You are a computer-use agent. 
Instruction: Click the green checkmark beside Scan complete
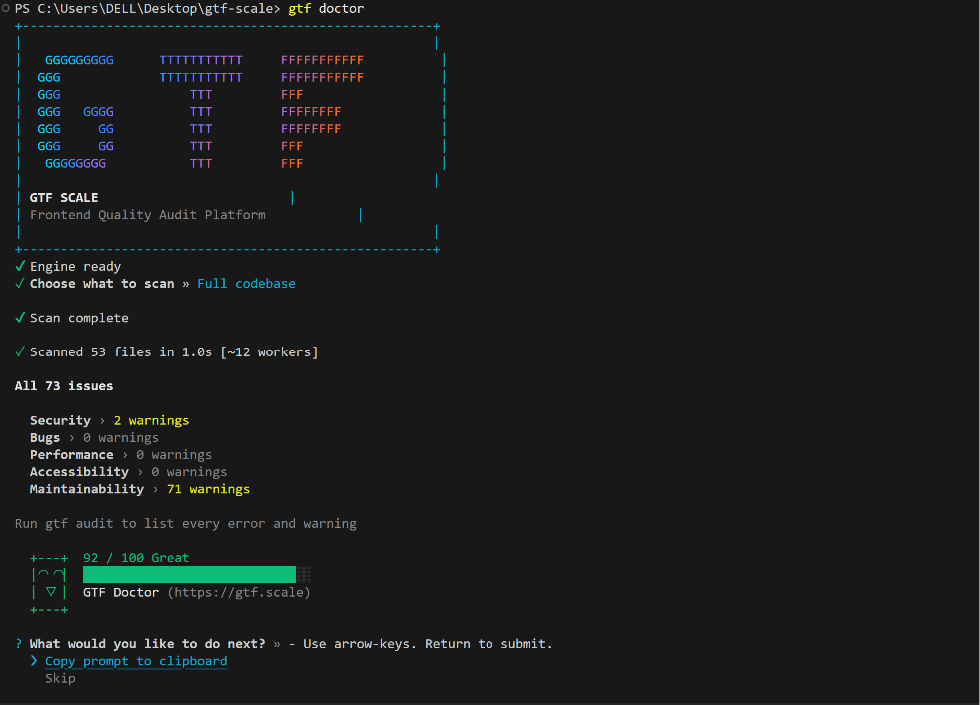20,318
